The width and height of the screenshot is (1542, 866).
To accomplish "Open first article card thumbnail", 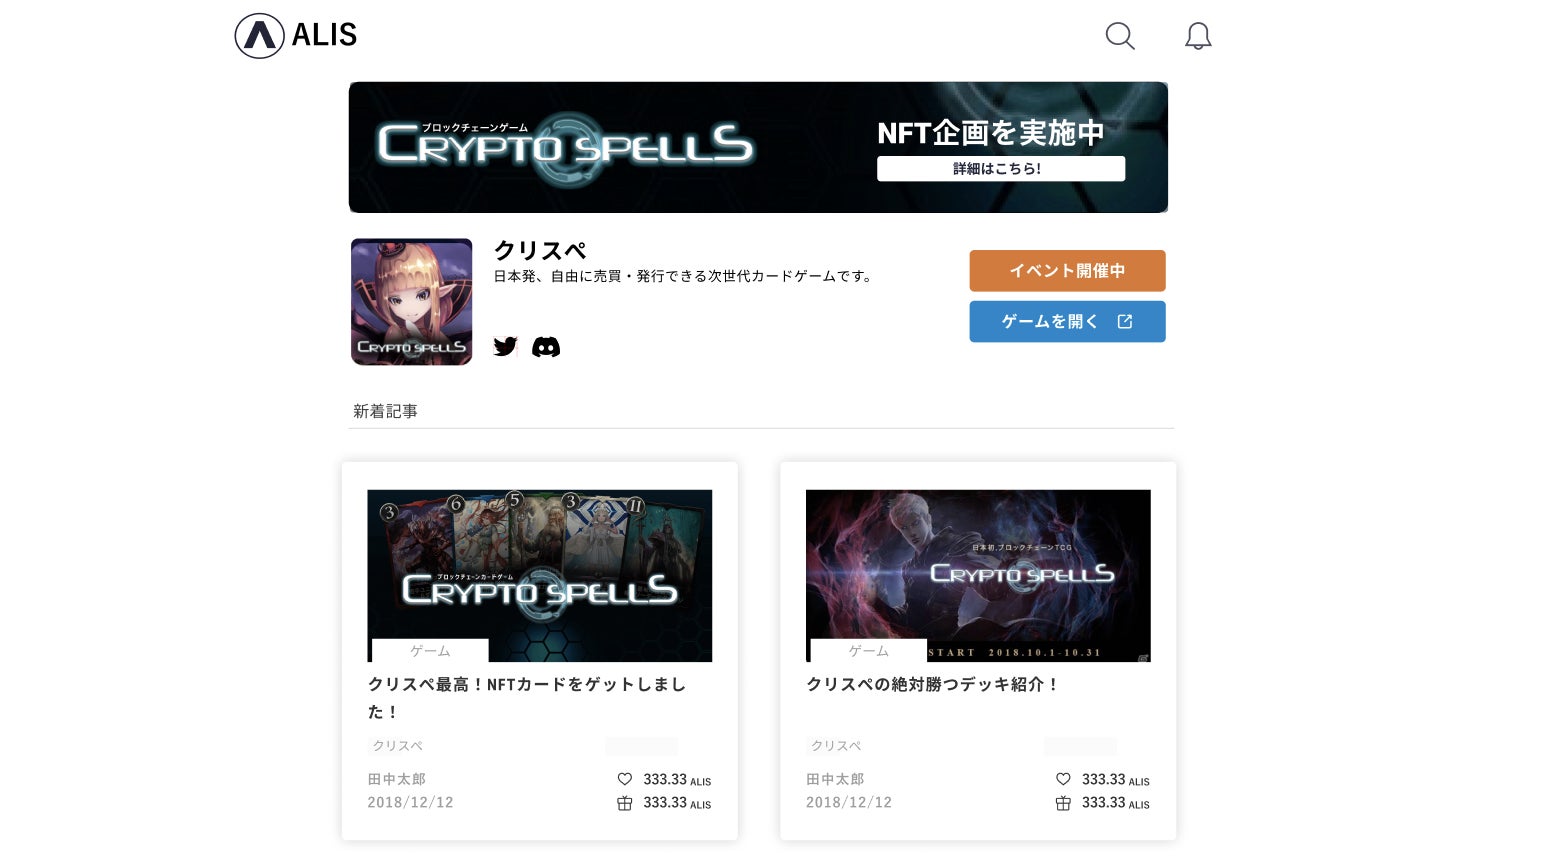I will tap(540, 576).
